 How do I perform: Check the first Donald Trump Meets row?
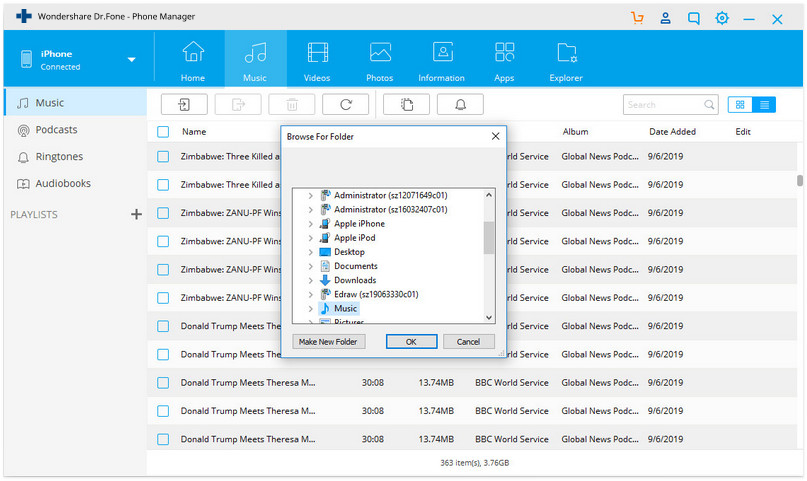pyautogui.click(x=163, y=326)
